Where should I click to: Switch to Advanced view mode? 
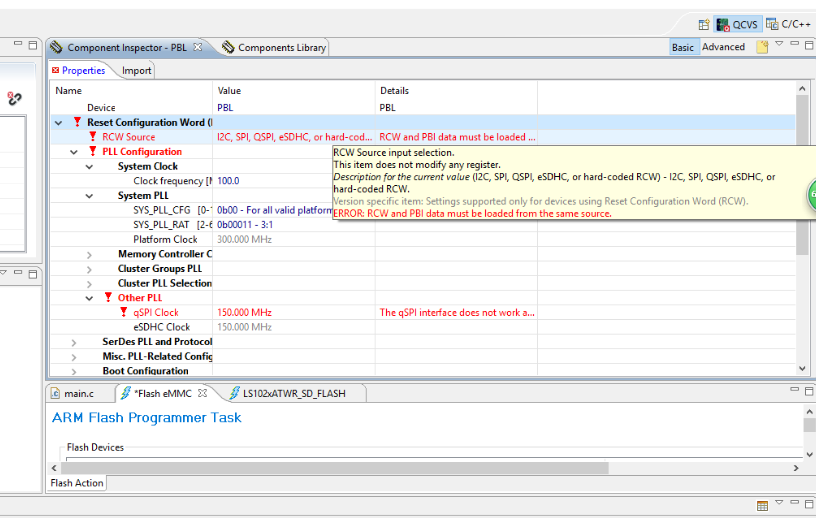point(723,47)
